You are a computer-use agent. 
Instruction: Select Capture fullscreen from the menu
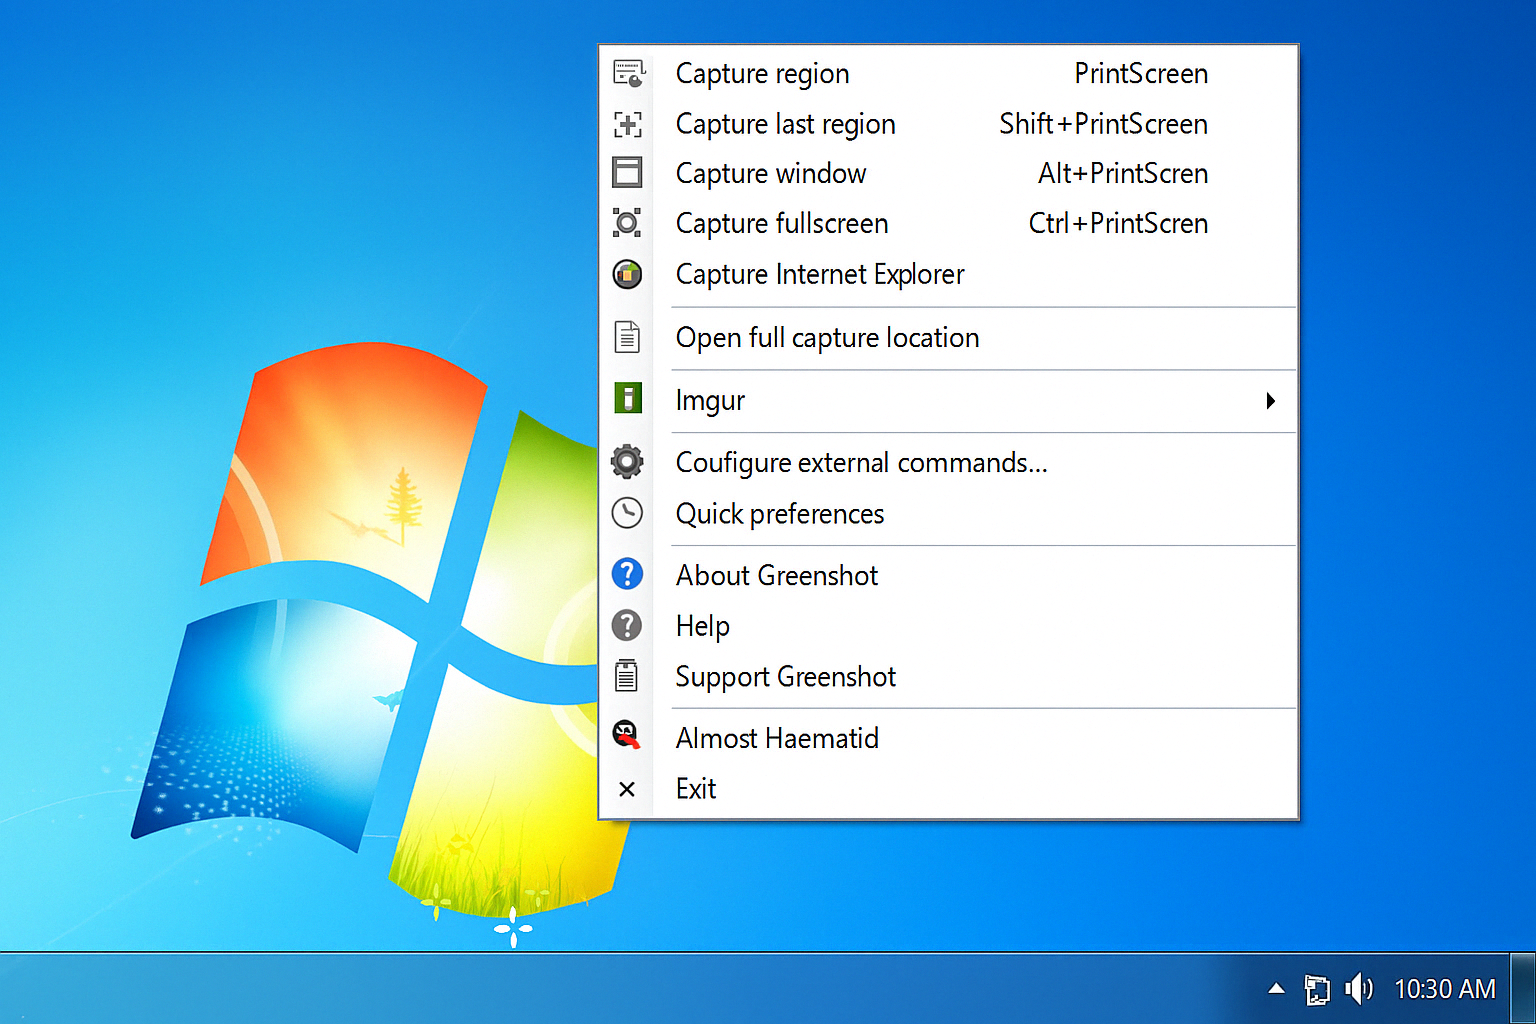tap(782, 224)
